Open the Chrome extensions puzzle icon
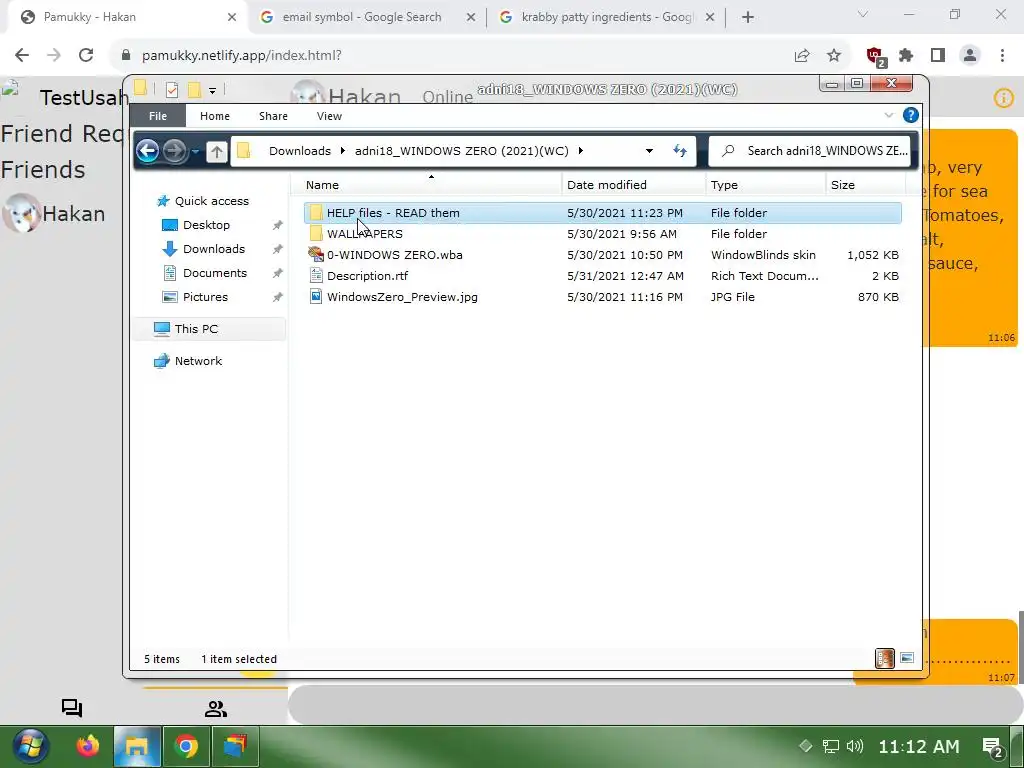1024x768 pixels. 906,56
